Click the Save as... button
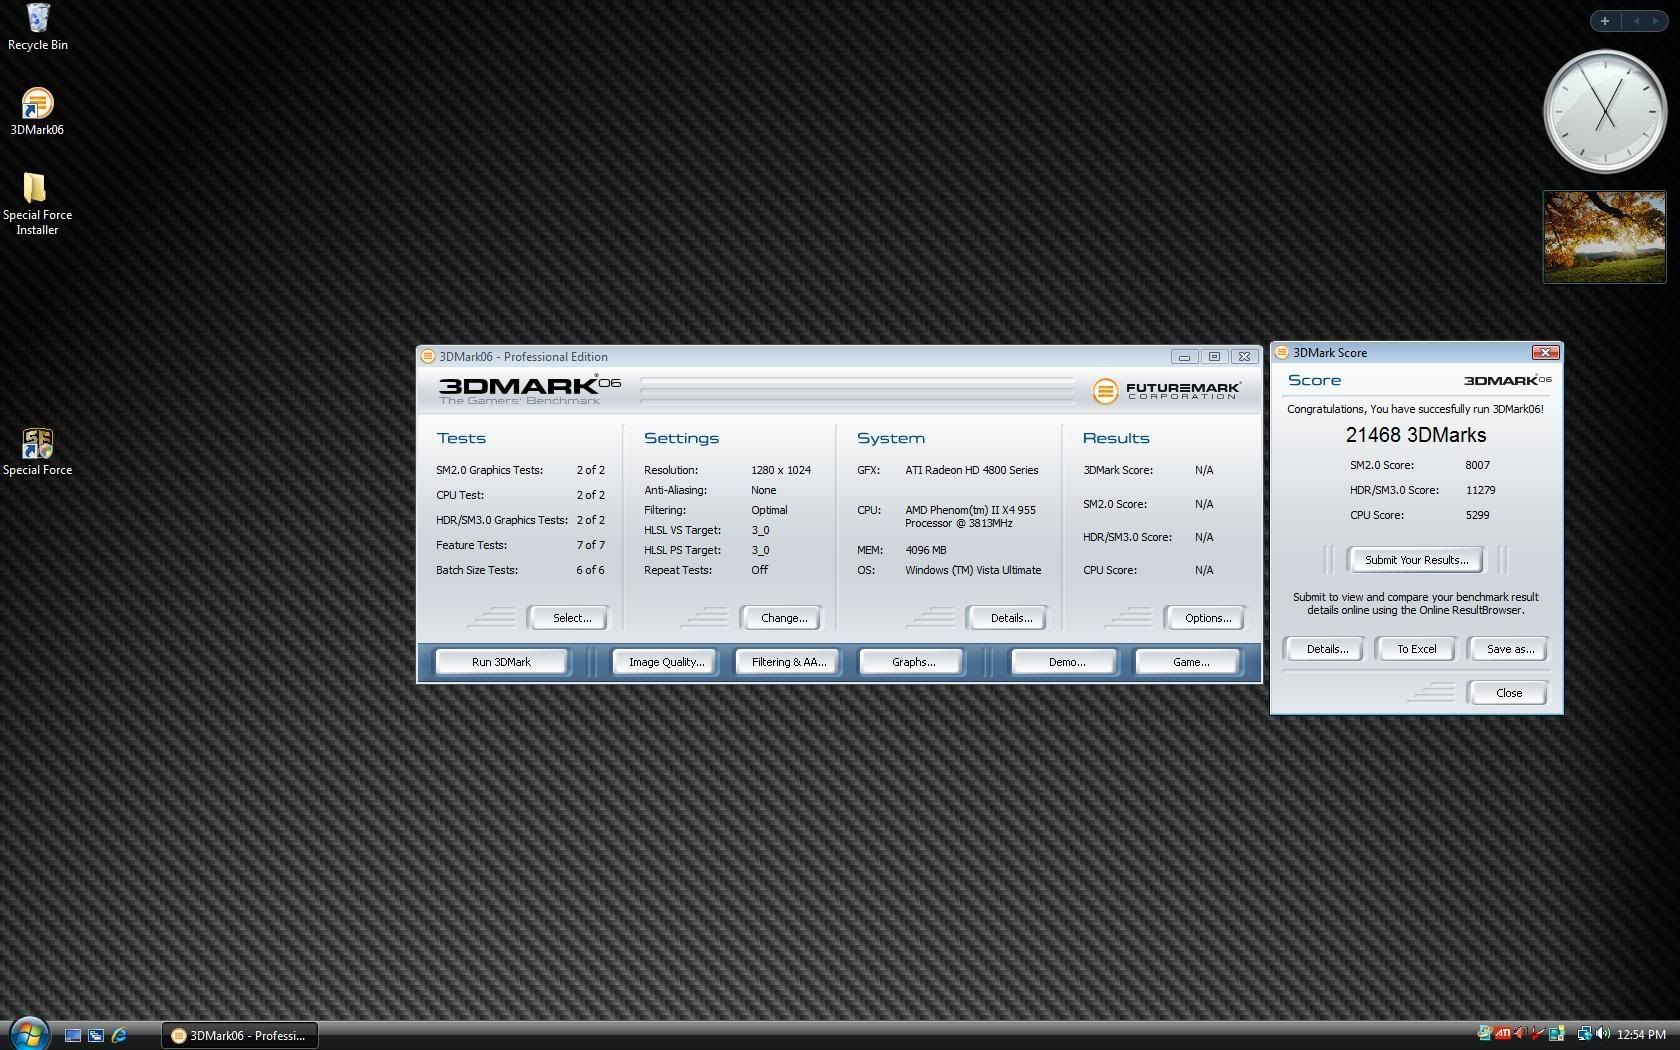The height and width of the screenshot is (1050, 1680). pyautogui.click(x=1510, y=649)
